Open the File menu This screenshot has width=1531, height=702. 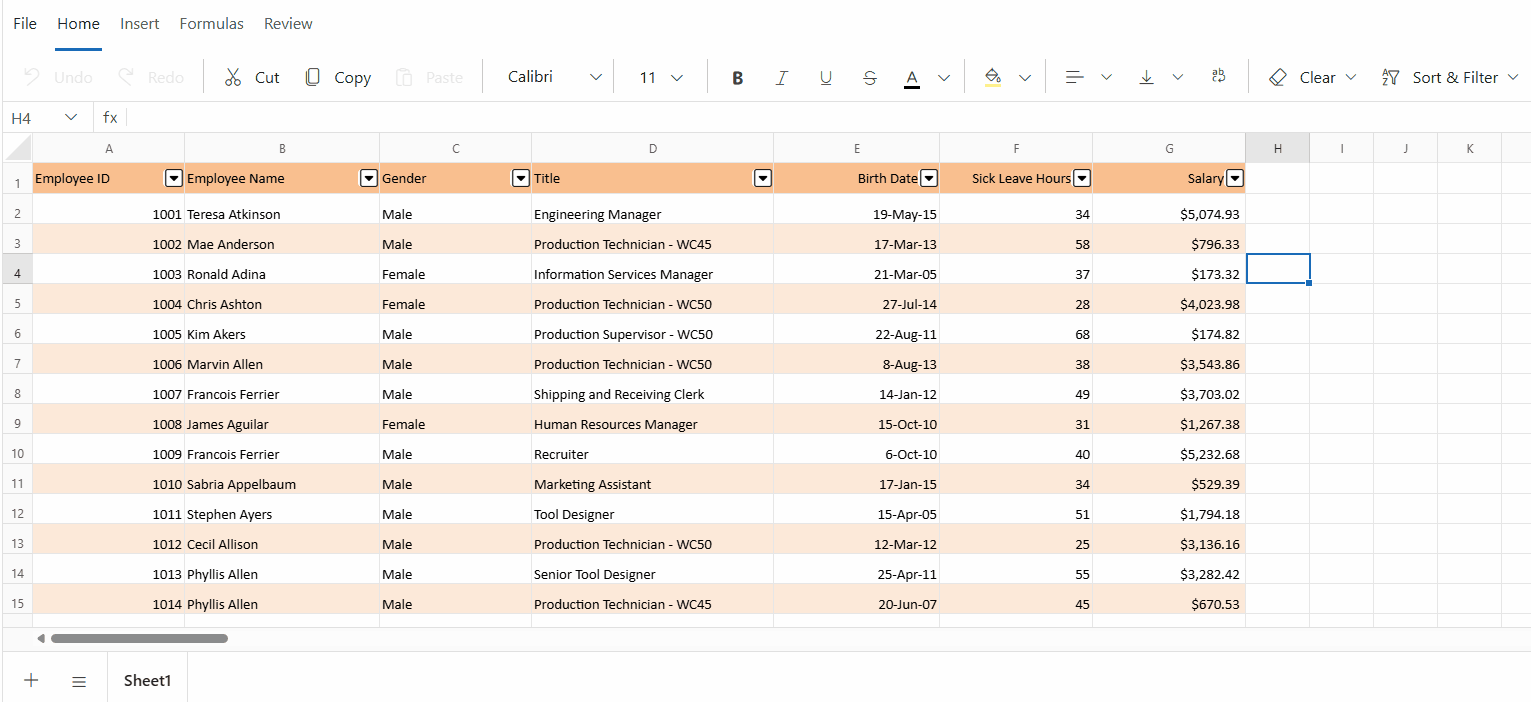25,23
